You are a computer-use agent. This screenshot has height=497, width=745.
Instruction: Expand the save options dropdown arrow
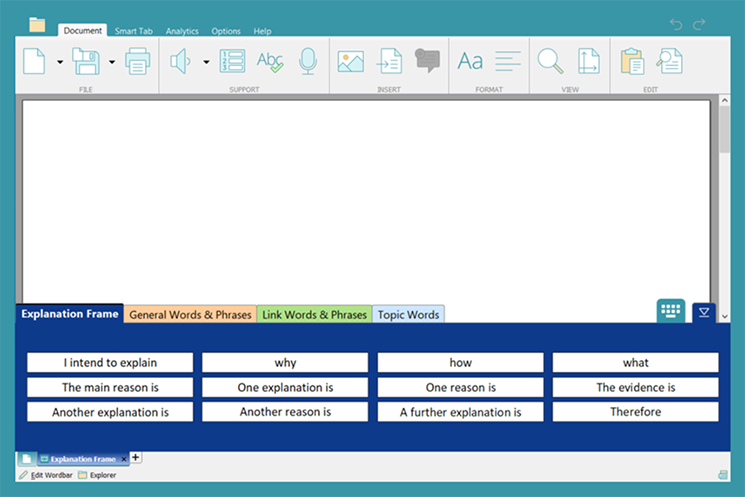(112, 62)
